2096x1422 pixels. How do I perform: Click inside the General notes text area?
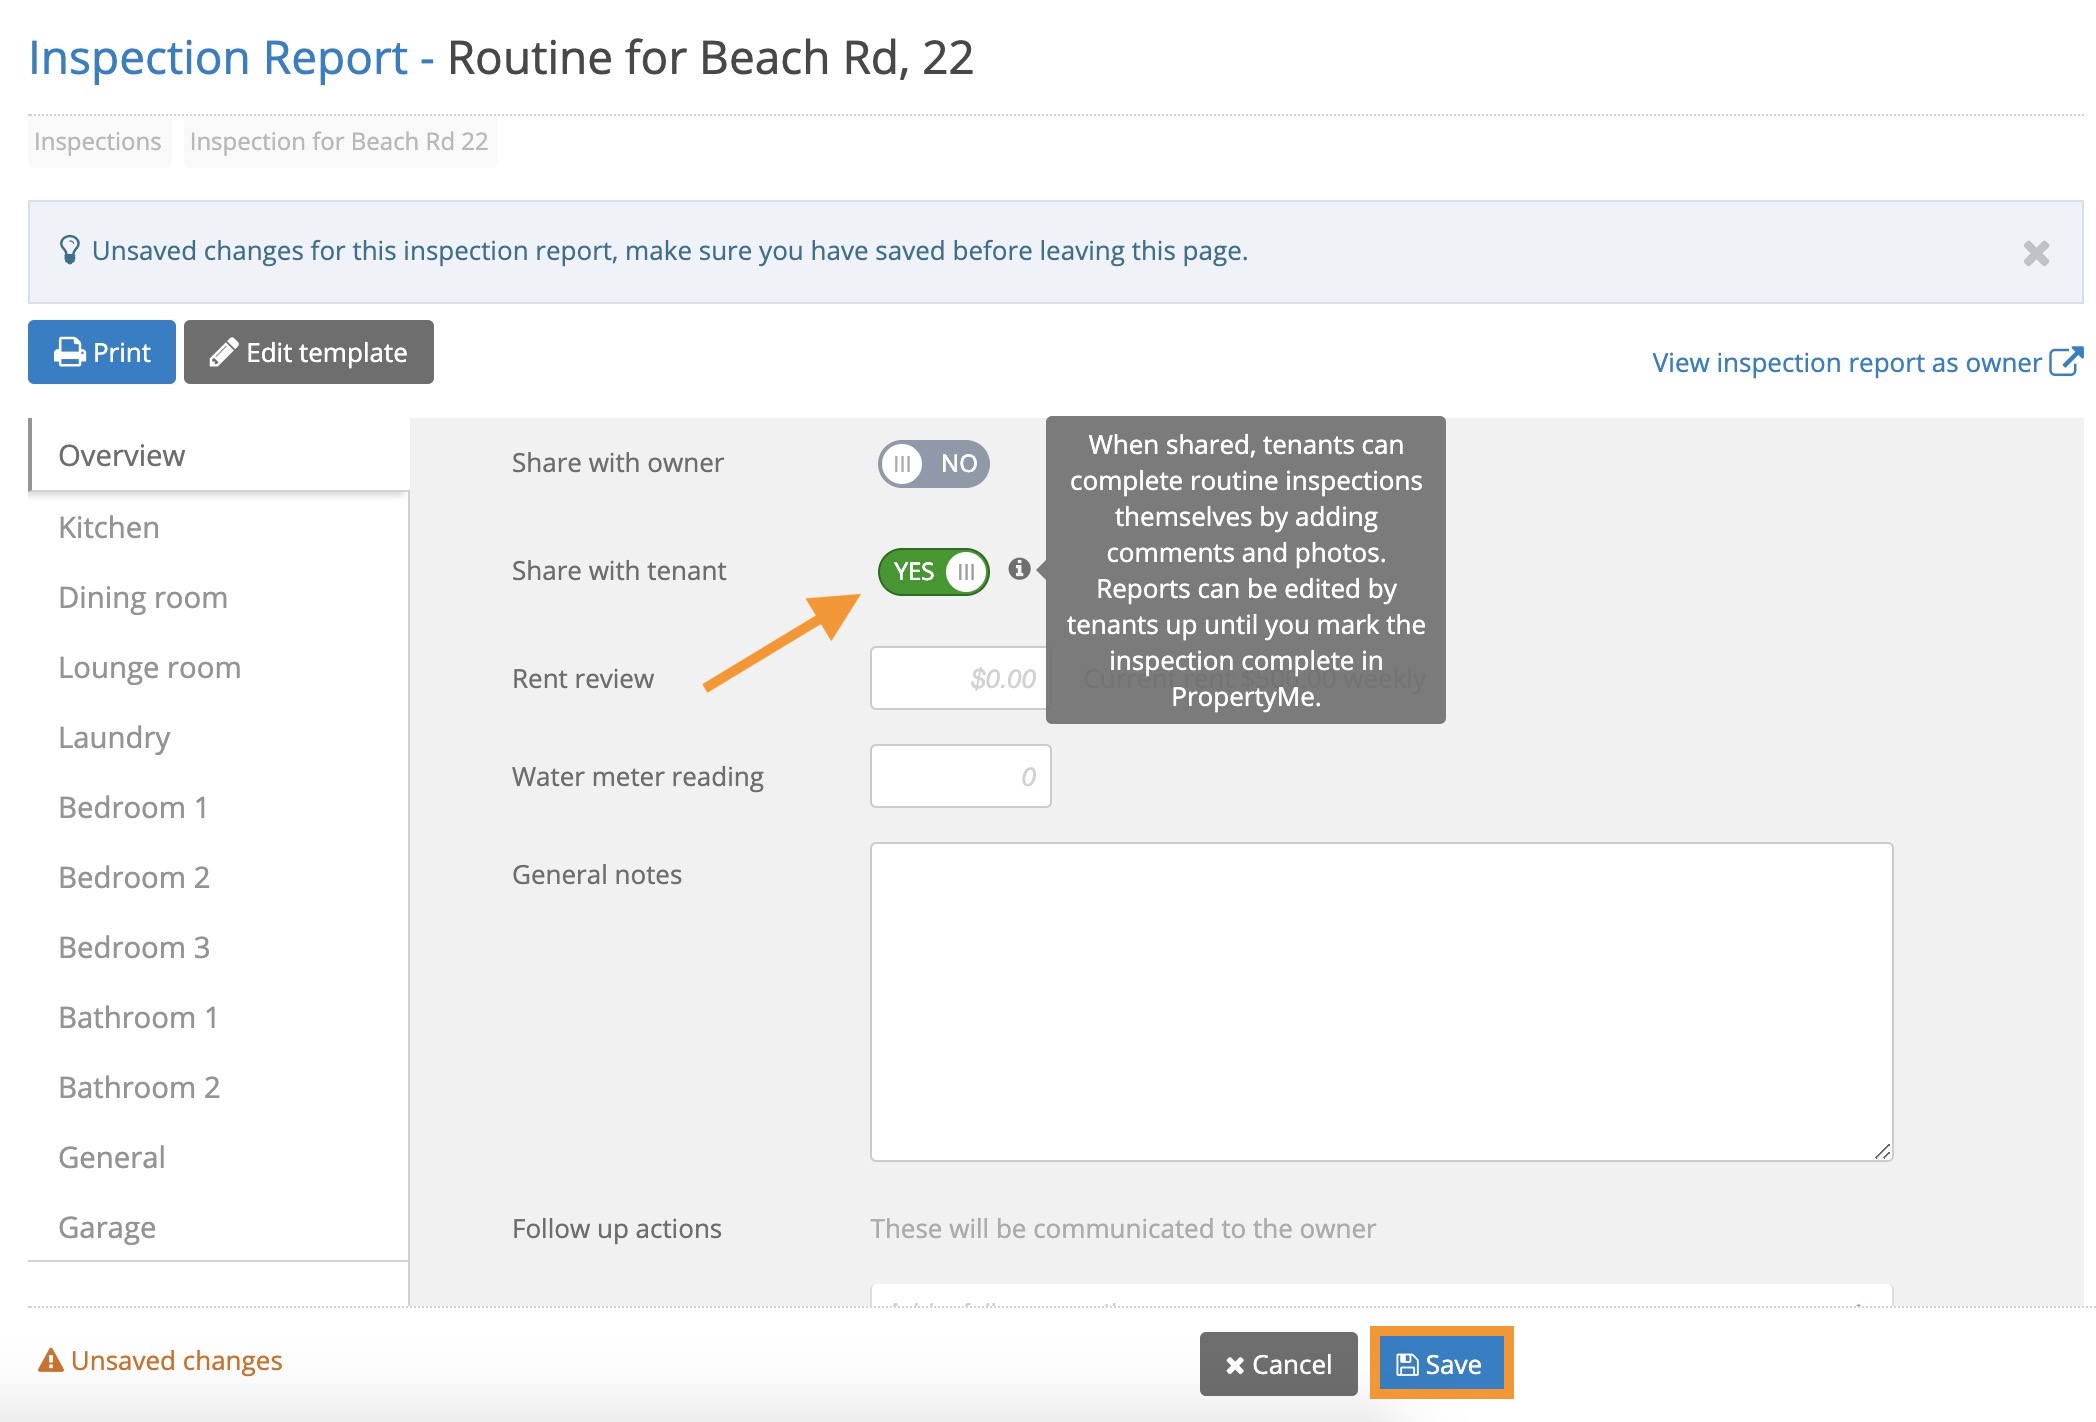pyautogui.click(x=1381, y=1002)
